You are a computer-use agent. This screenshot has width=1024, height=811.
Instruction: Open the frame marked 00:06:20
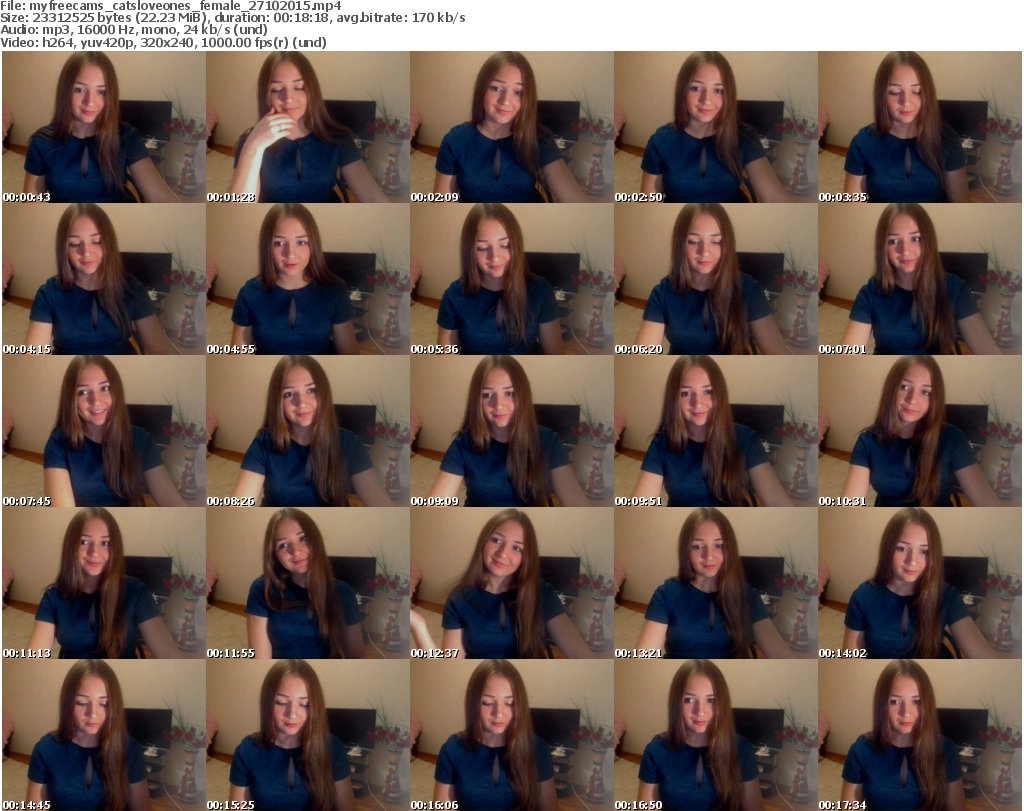coord(716,279)
